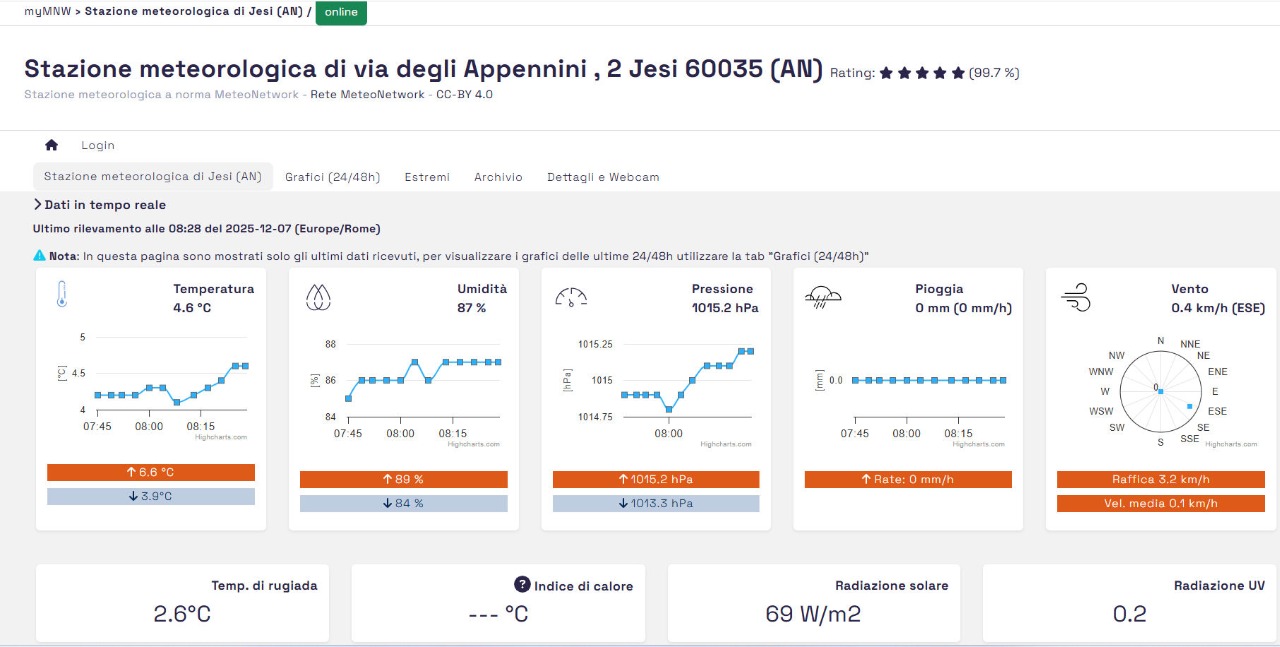Select the Dettagli e Webcam tab

(603, 177)
